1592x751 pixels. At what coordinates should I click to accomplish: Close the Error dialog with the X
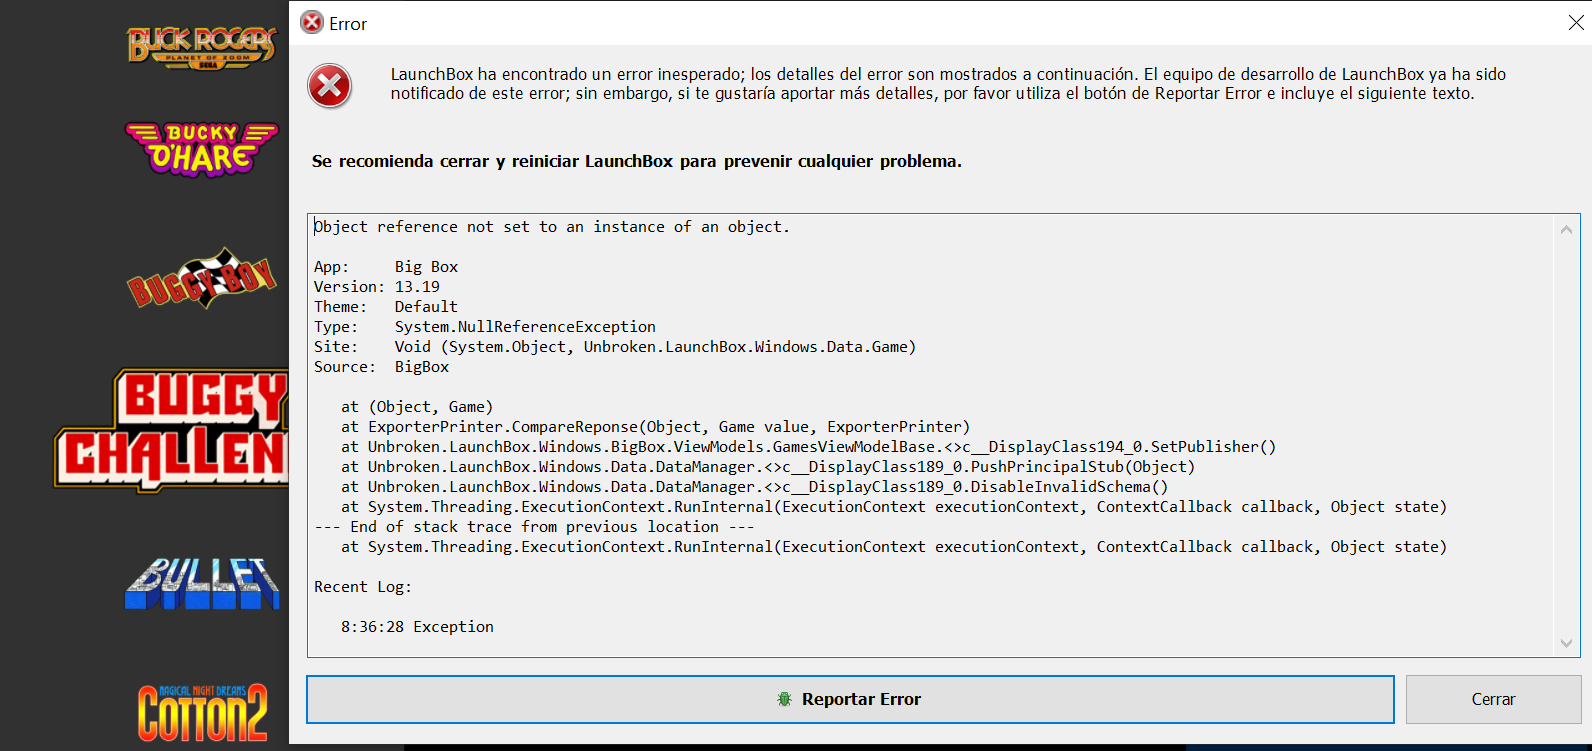(1576, 23)
